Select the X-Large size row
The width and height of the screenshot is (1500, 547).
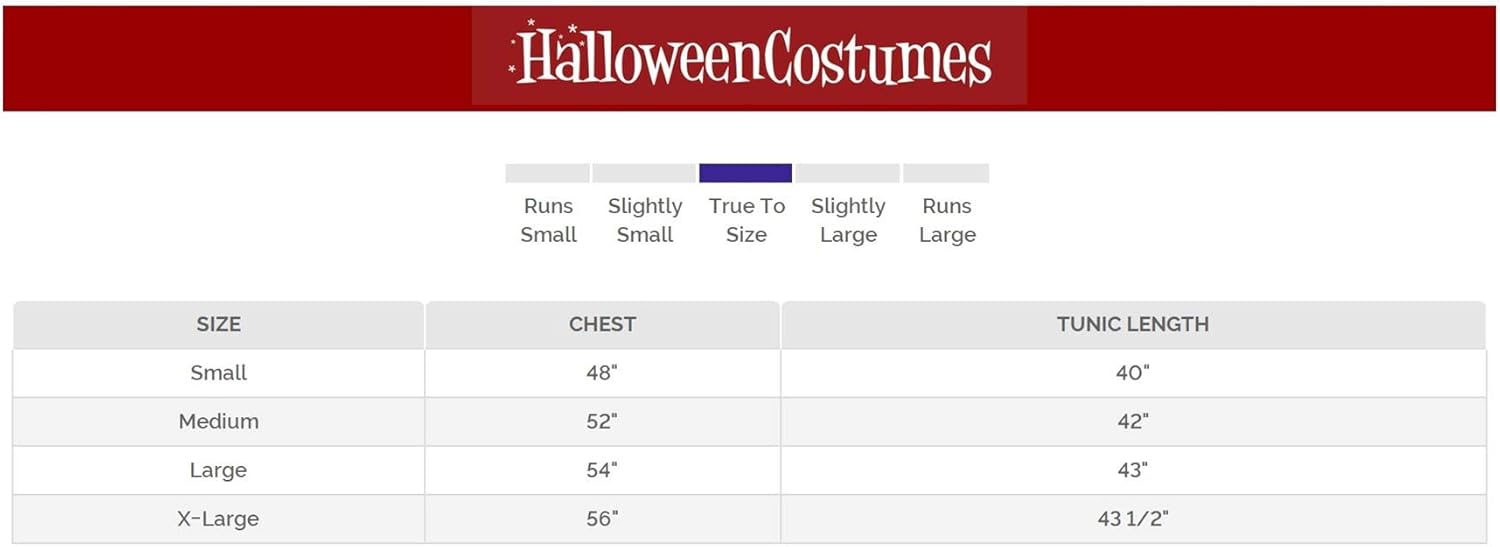tap(219, 519)
